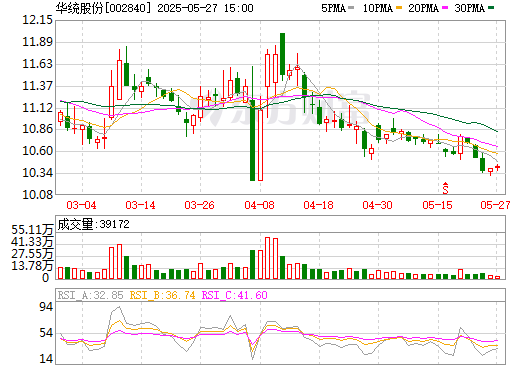Click the 54 RSI axis label
The width and height of the screenshot is (520, 365).
point(46,333)
